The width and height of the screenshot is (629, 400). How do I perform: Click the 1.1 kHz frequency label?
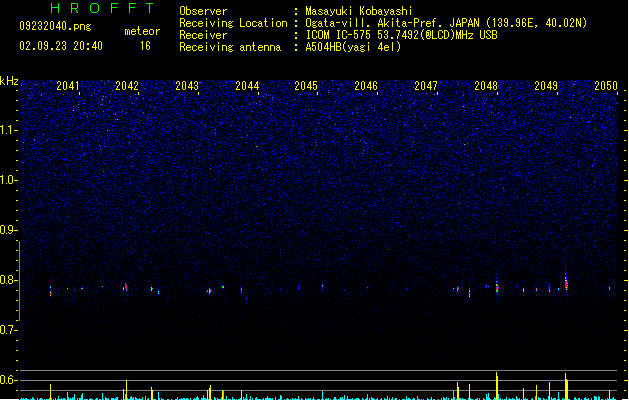(8, 130)
